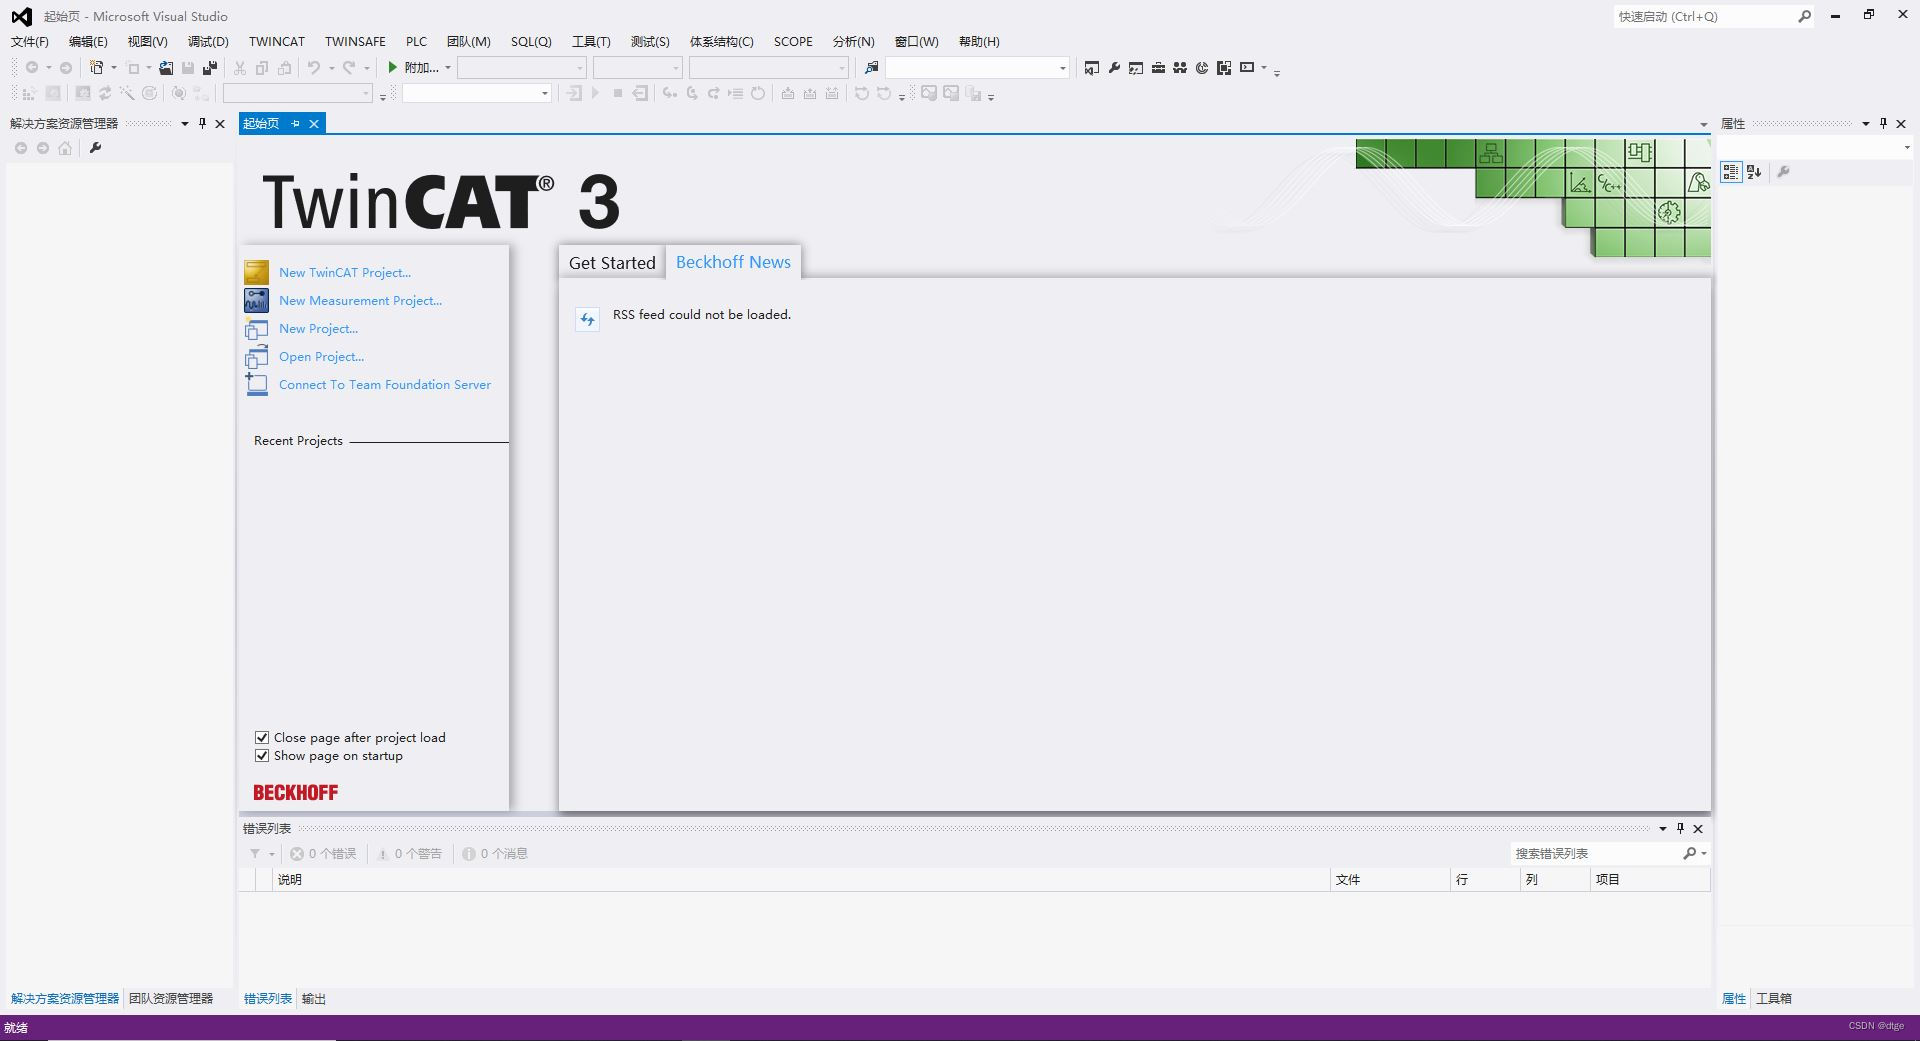Open the New Project icon dropdown arrow
Image resolution: width=1920 pixels, height=1041 pixels.
pyautogui.click(x=113, y=68)
